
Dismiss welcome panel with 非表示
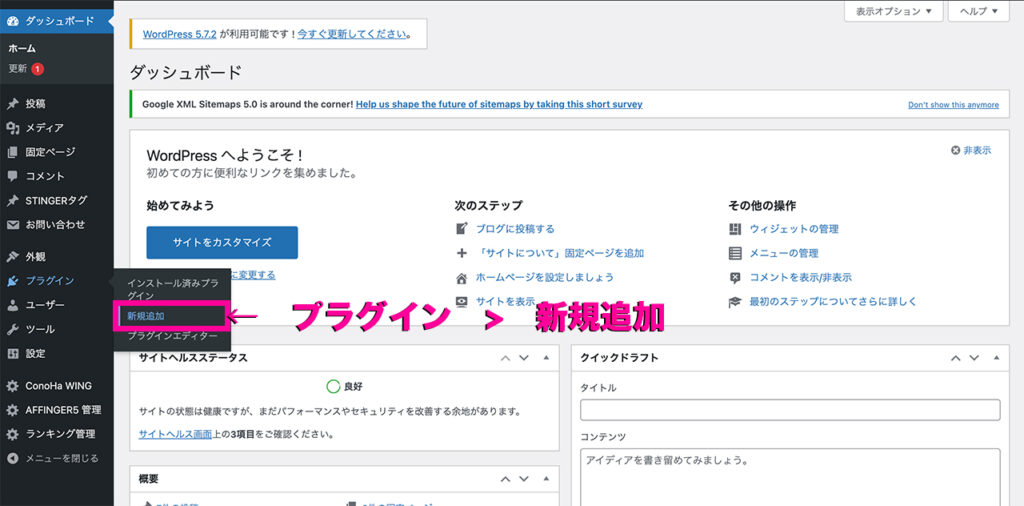(971, 150)
